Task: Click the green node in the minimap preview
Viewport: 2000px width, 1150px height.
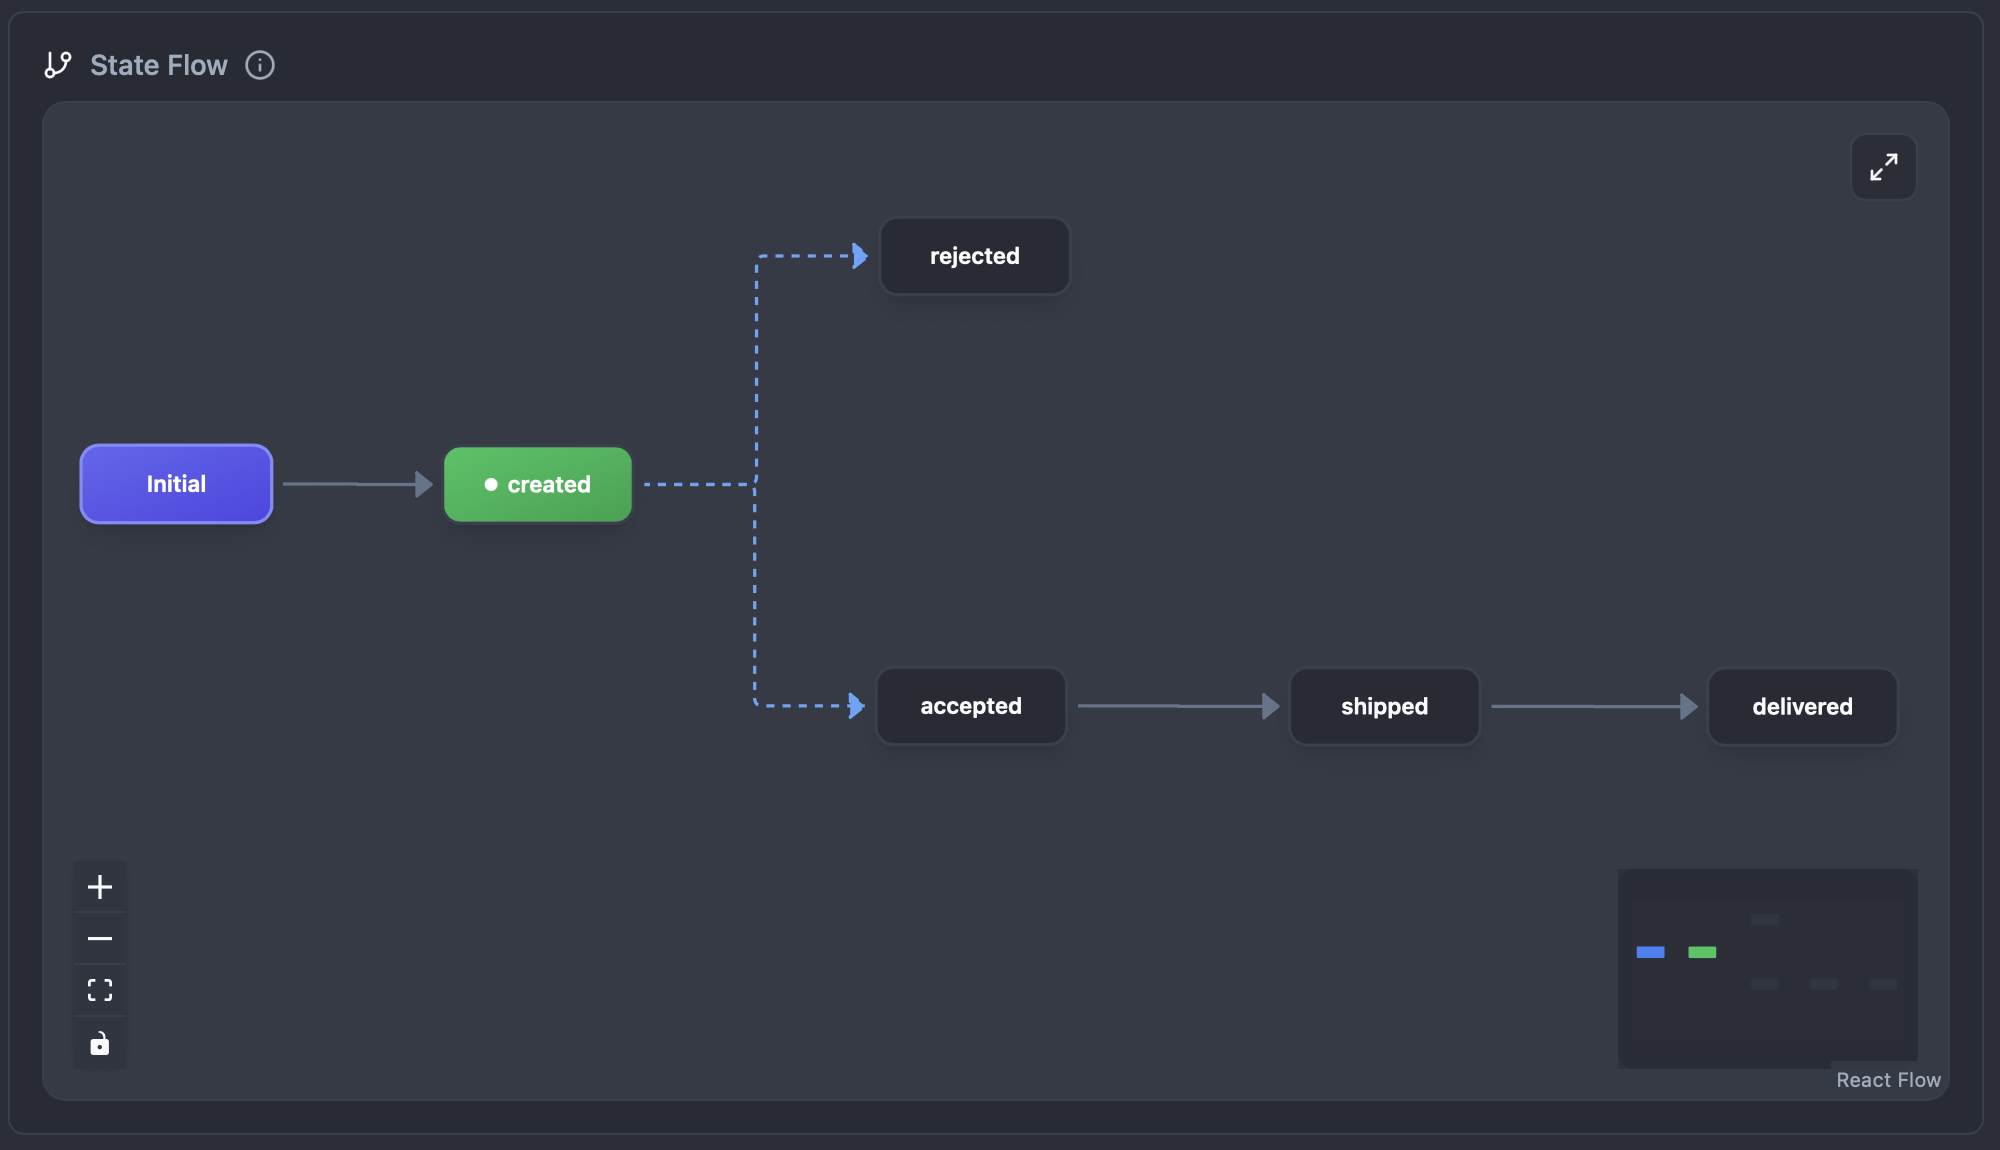Action: click(1704, 952)
